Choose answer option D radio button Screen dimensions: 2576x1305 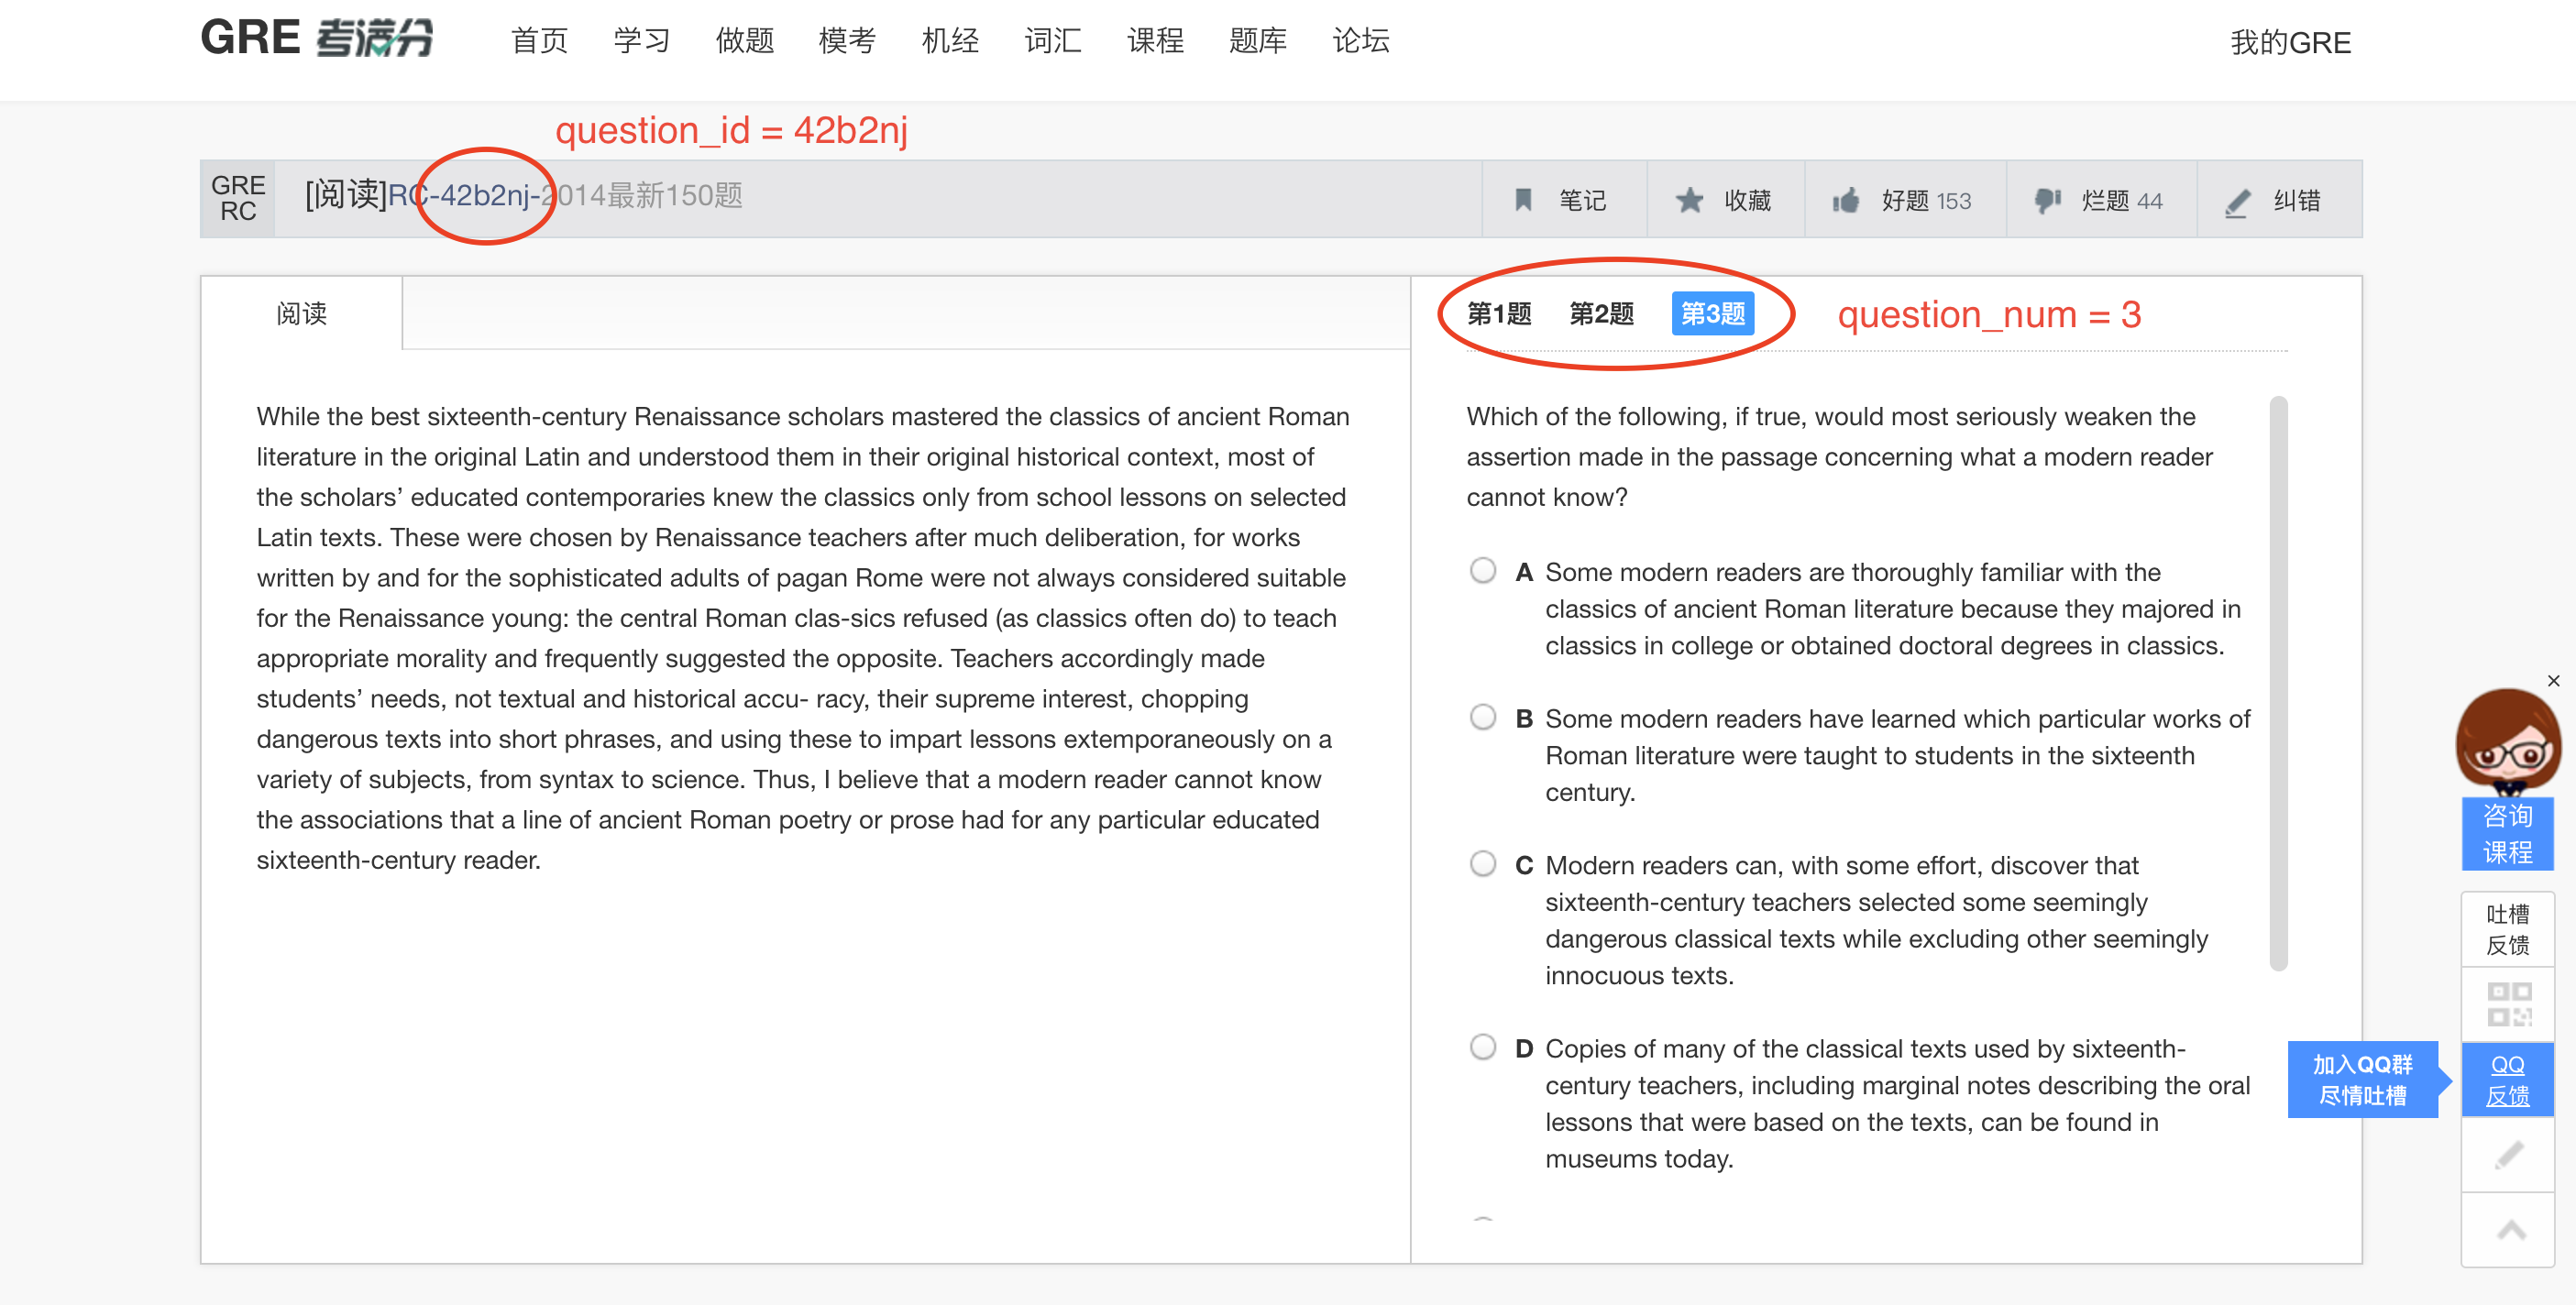pyautogui.click(x=1483, y=1047)
